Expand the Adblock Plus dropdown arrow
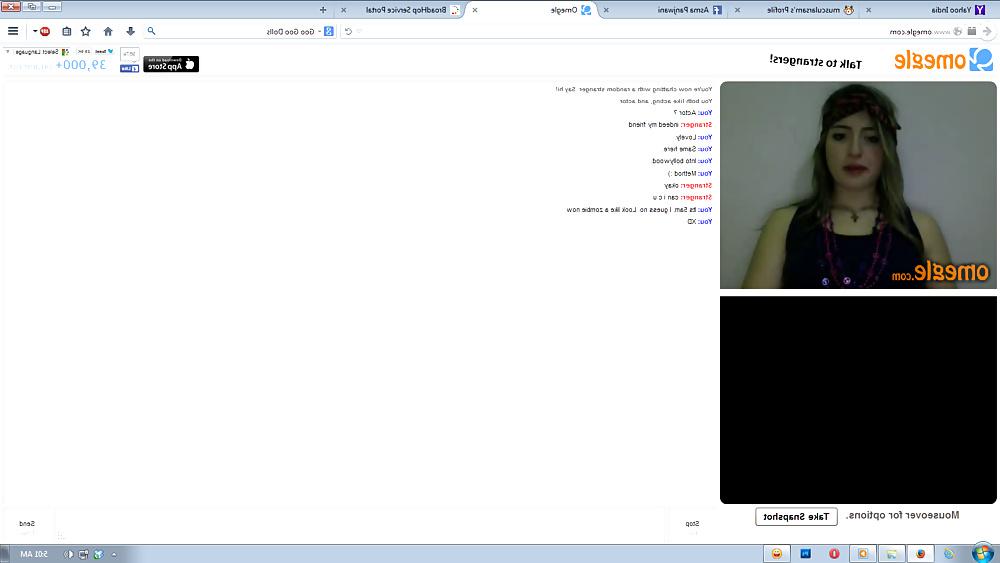The width and height of the screenshot is (1000, 563). pos(35,31)
